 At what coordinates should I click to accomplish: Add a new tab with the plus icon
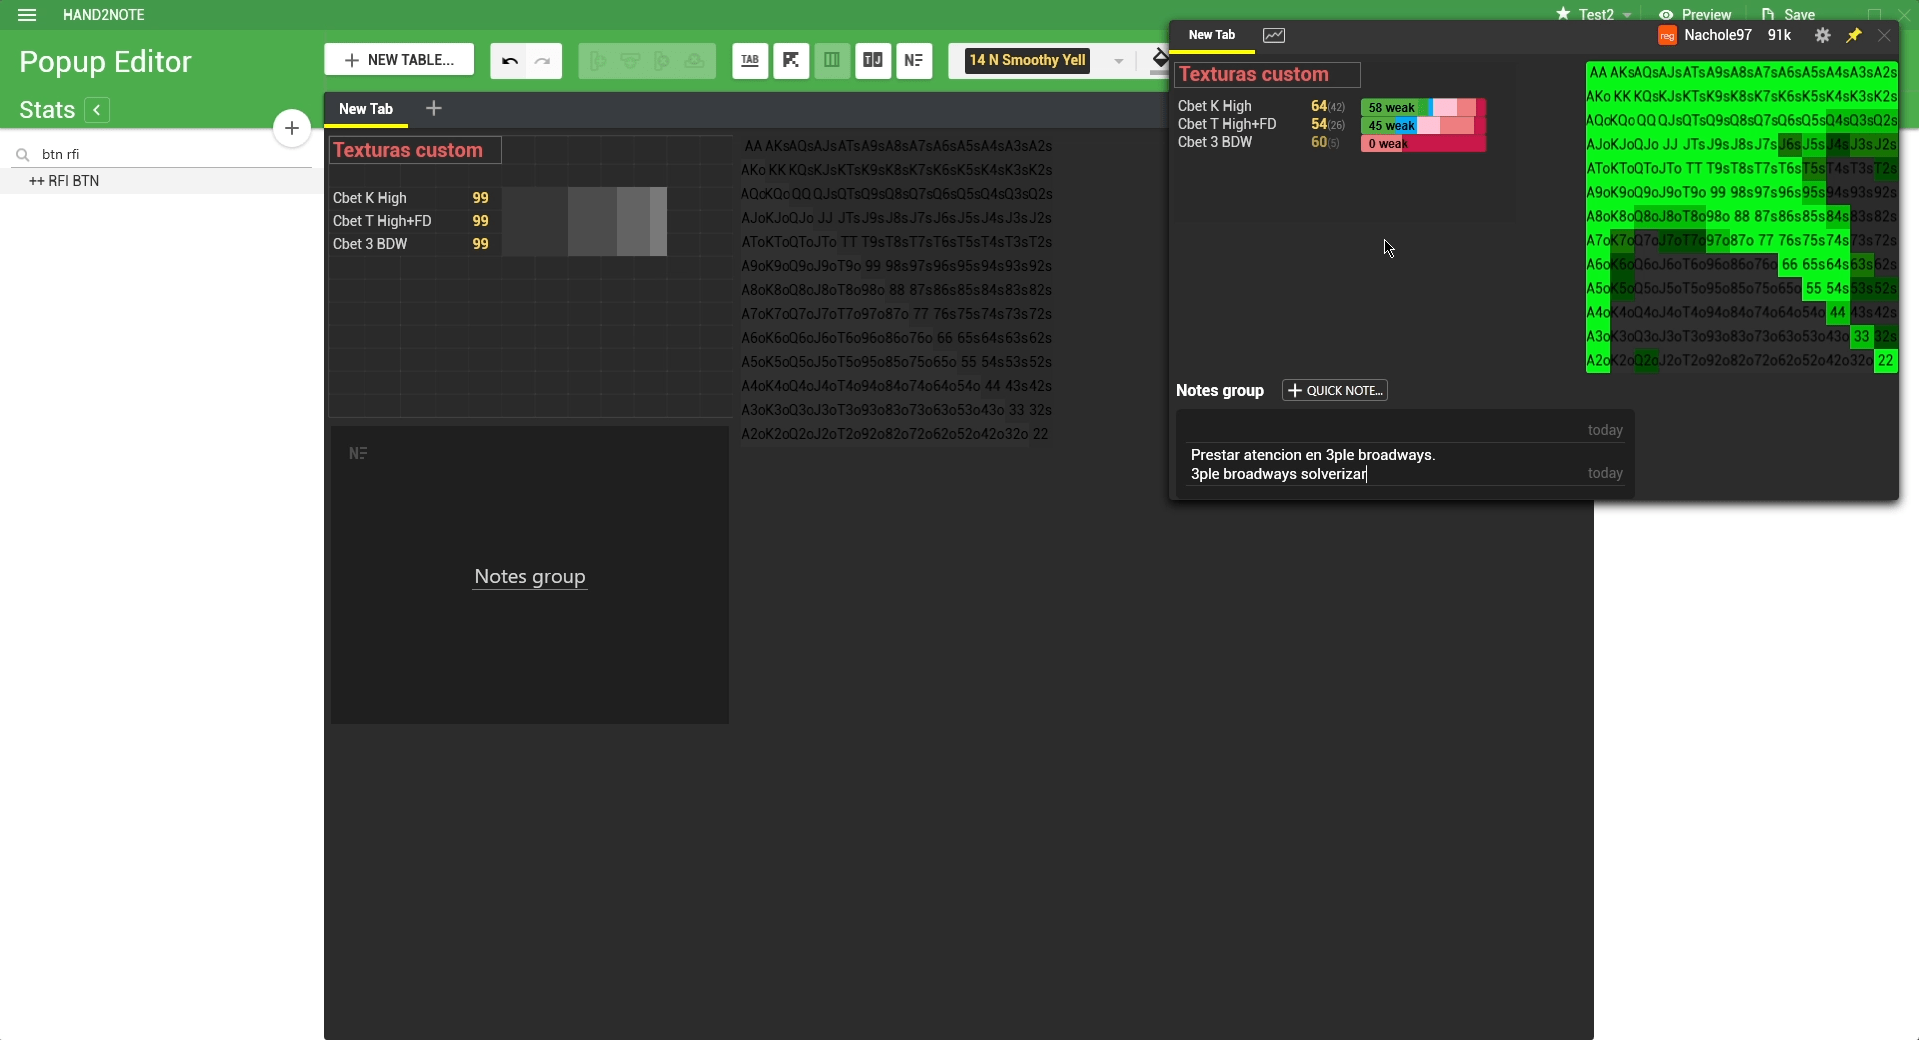(x=433, y=108)
